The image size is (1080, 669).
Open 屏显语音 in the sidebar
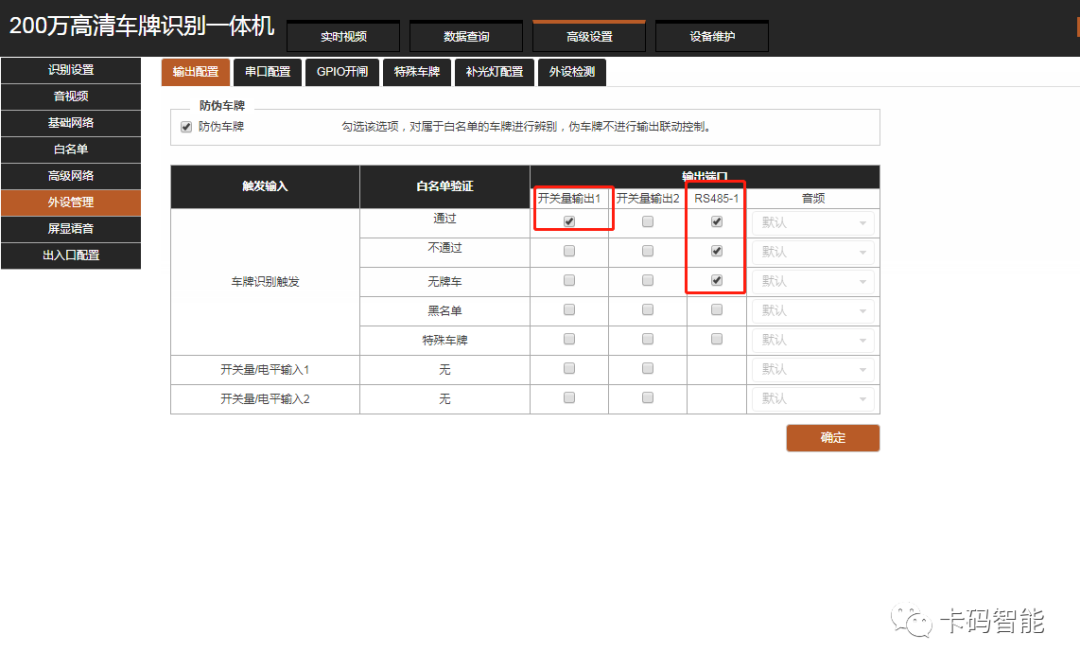click(71, 229)
